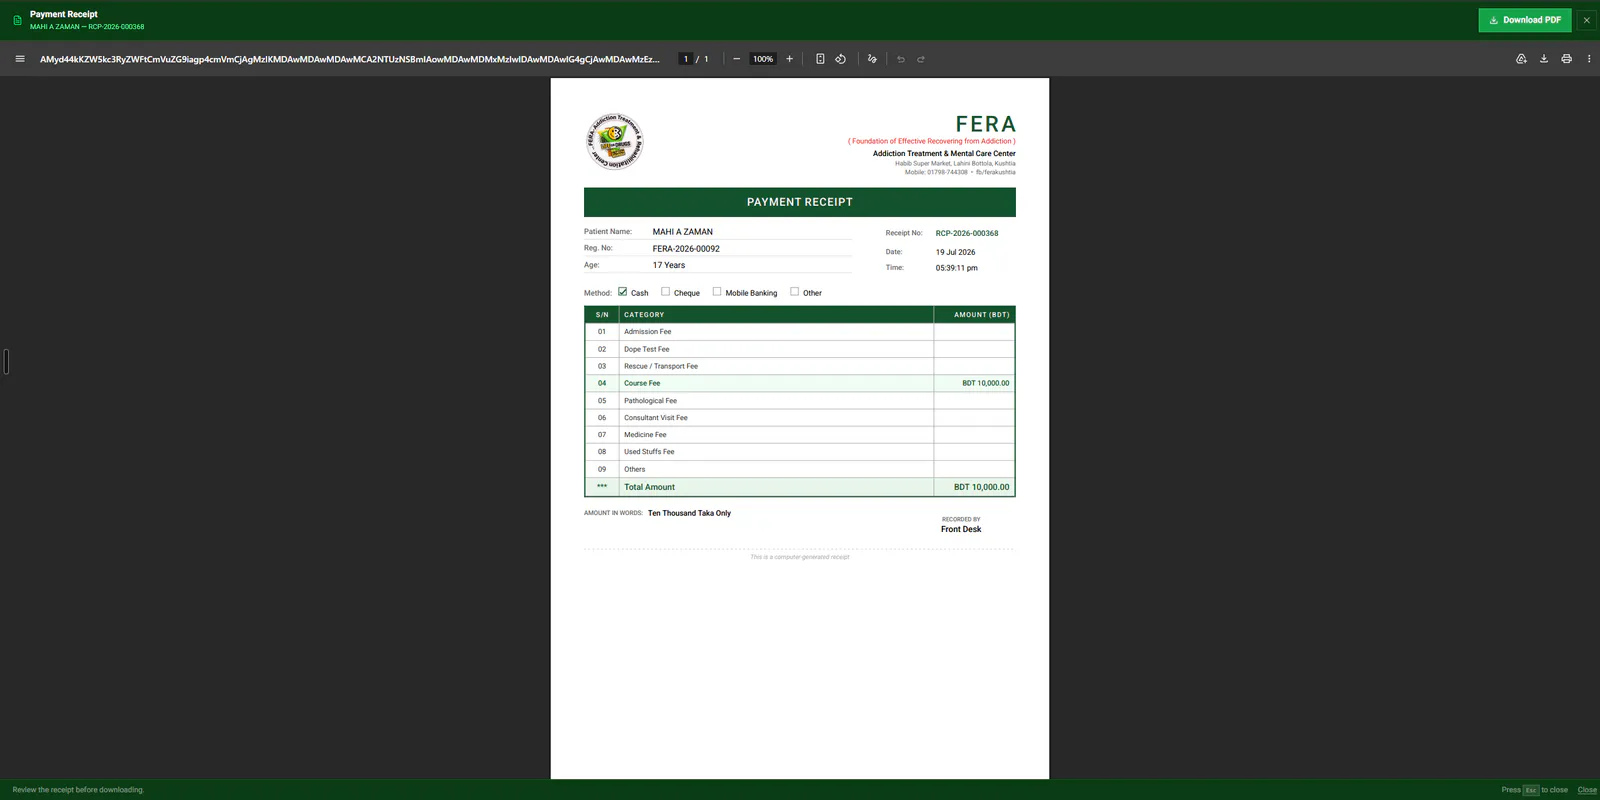1600x800 pixels.
Task: Click Ten Thousand Taka Only text
Action: point(689,513)
